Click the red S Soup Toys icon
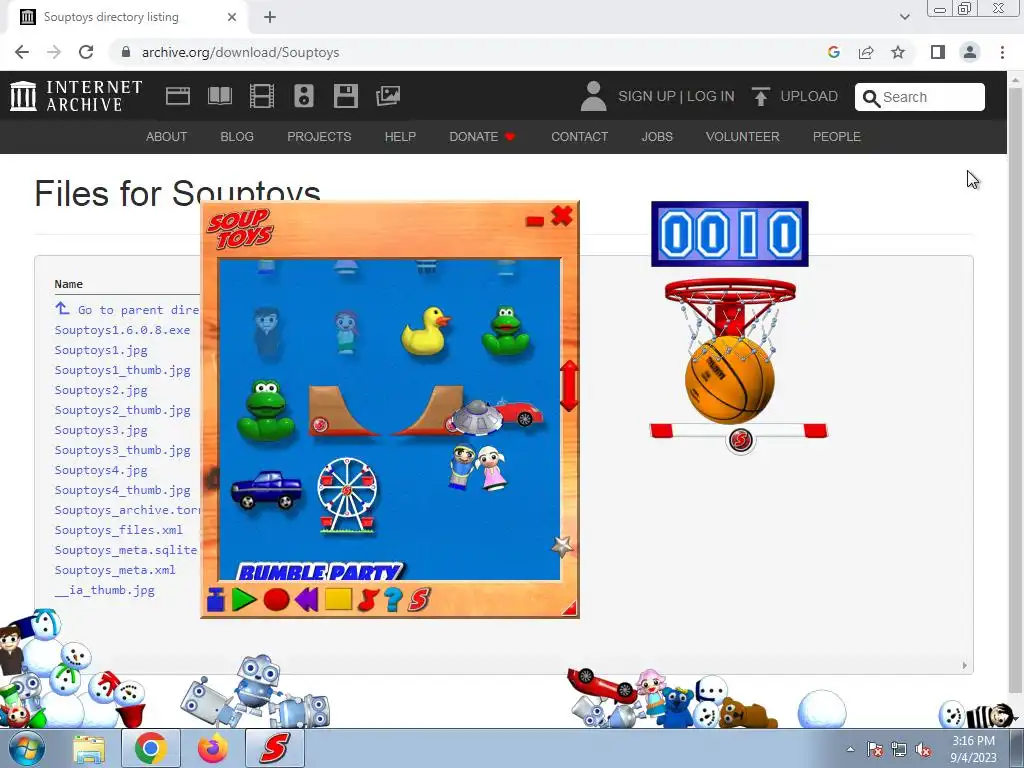 pyautogui.click(x=419, y=600)
